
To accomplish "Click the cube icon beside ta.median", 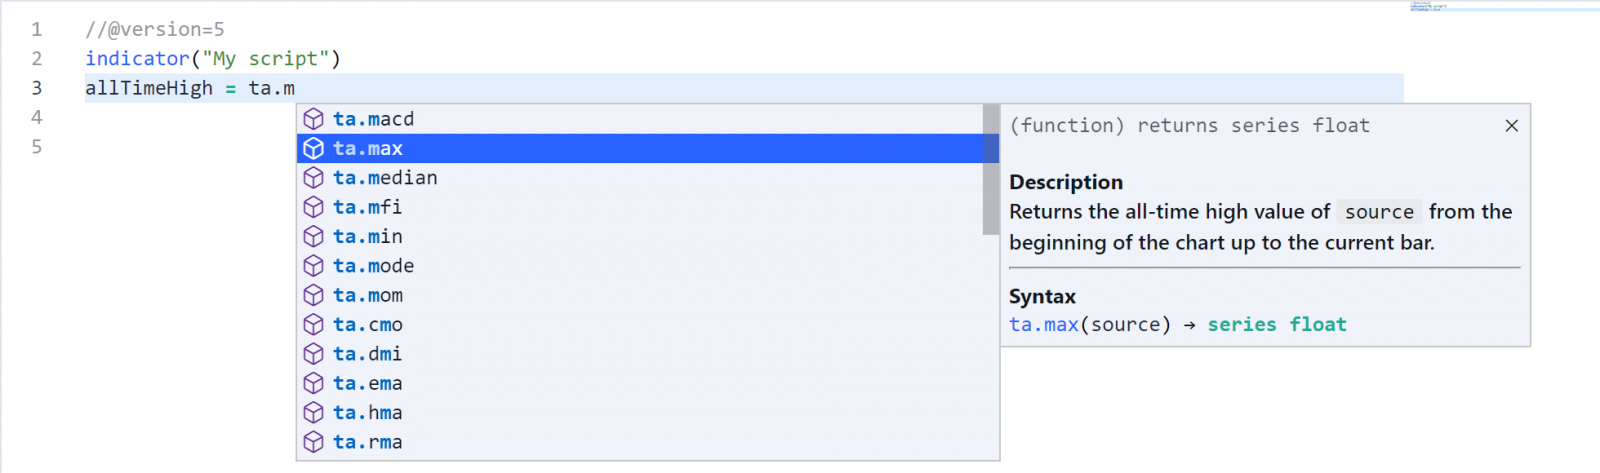I will [x=313, y=178].
